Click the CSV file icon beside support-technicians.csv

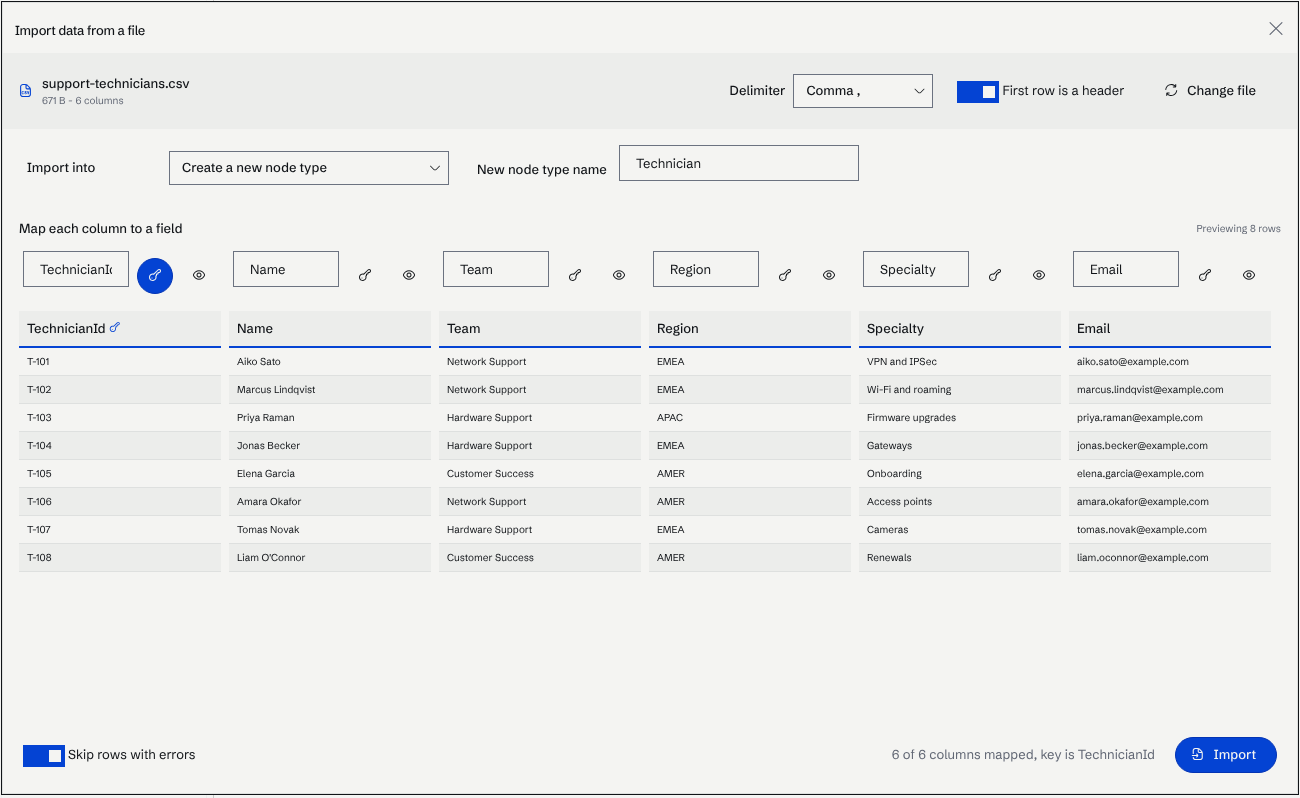pyautogui.click(x=26, y=91)
